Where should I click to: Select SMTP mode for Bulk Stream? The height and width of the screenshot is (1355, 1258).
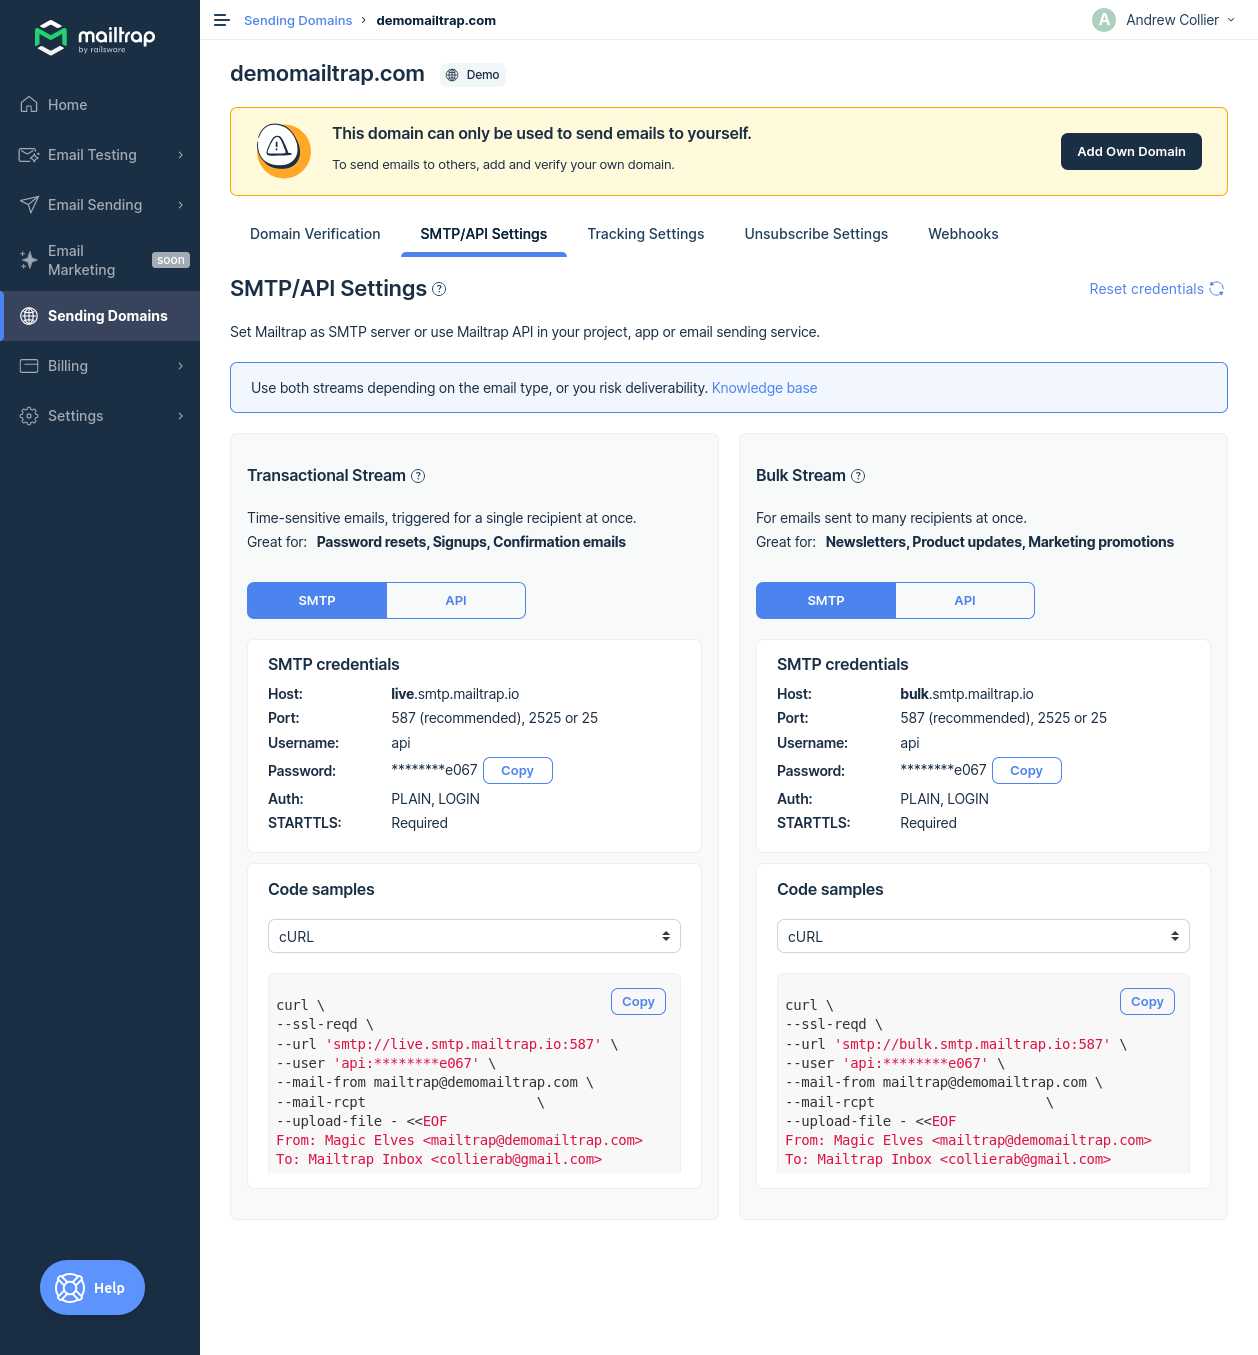pyautogui.click(x=826, y=600)
